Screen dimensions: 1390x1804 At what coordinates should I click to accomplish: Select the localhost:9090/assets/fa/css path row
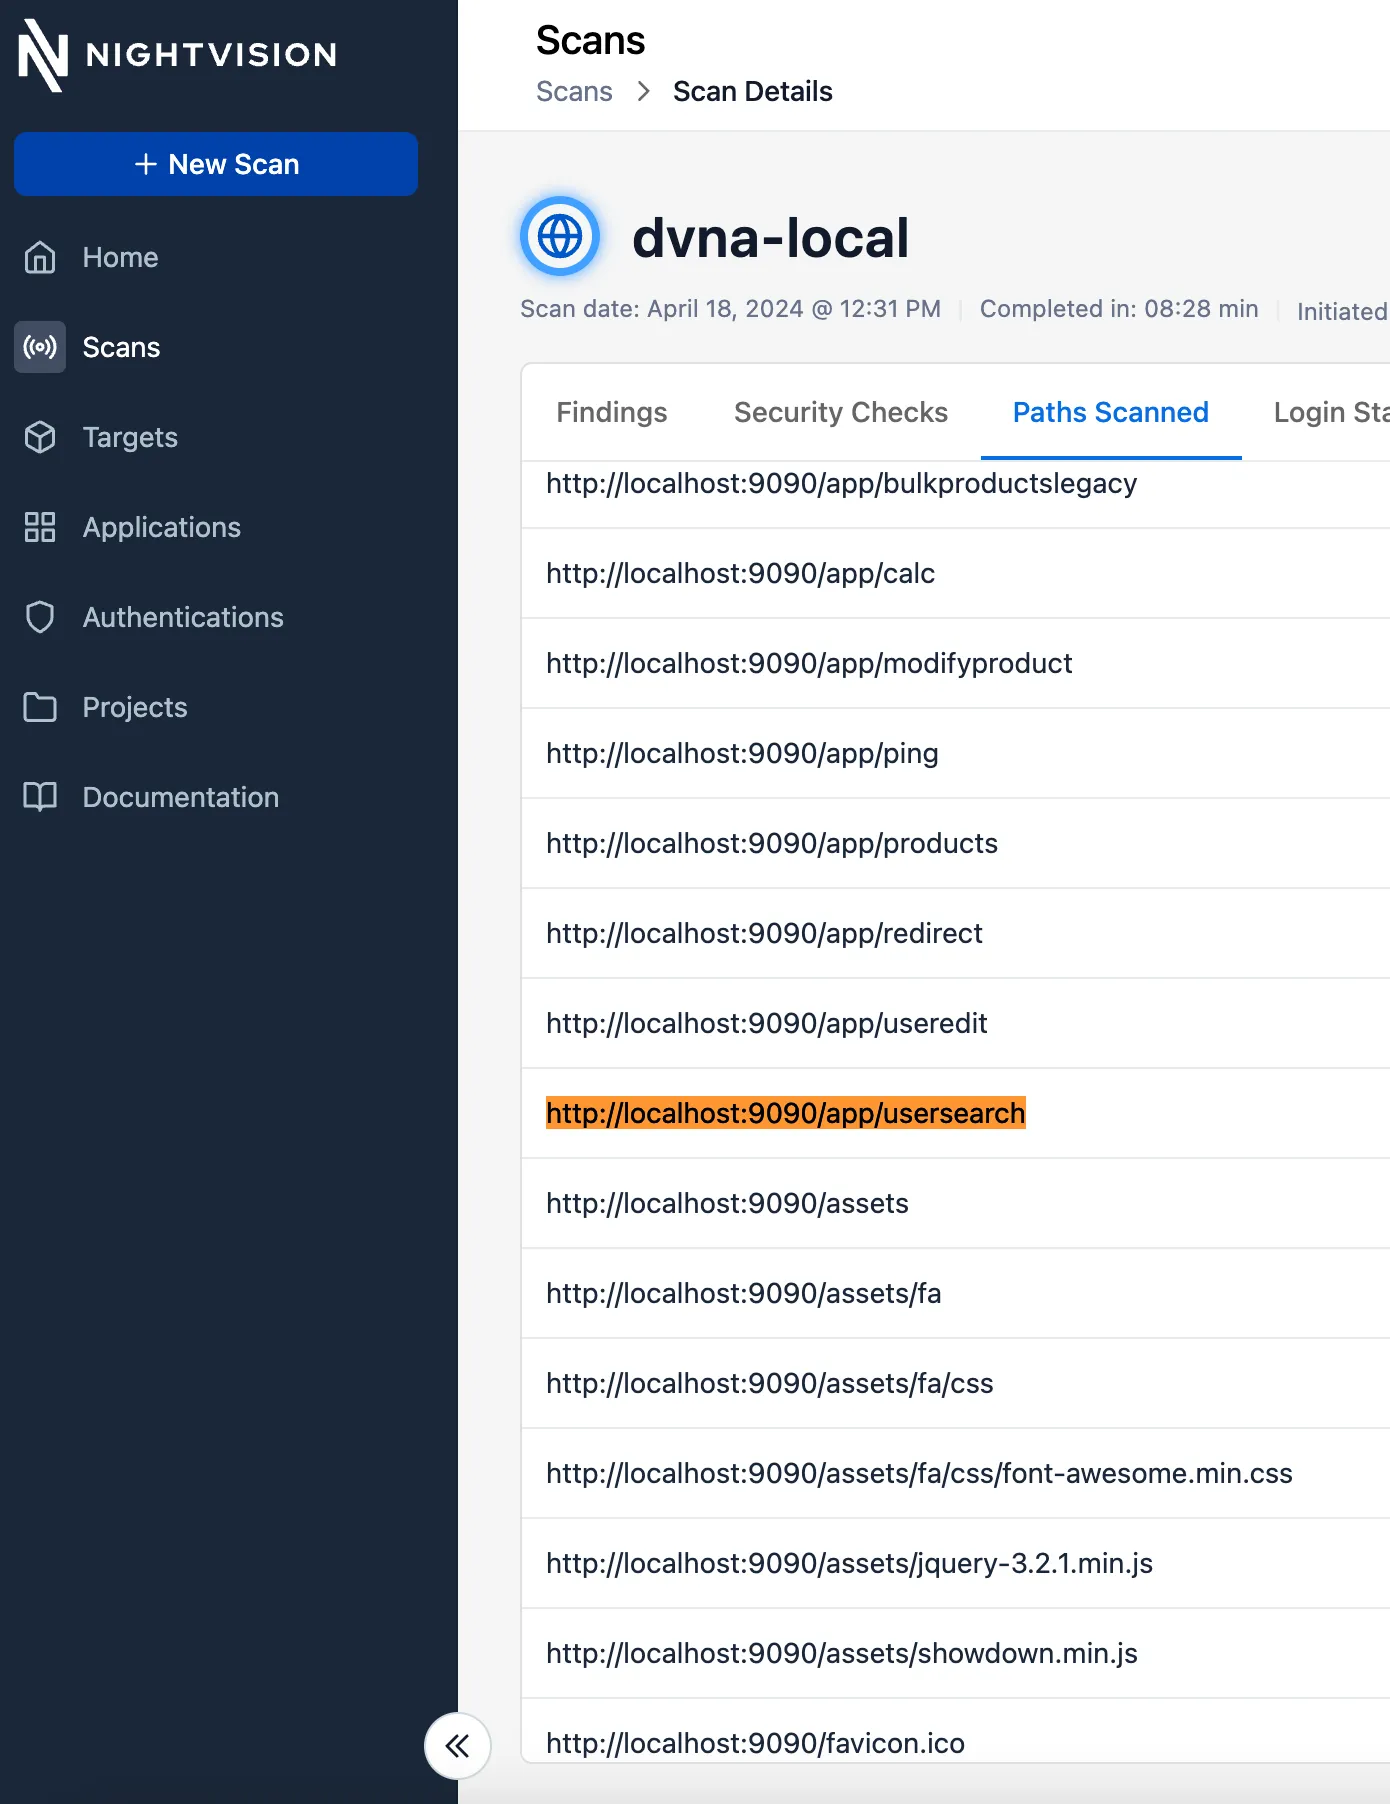(x=956, y=1383)
